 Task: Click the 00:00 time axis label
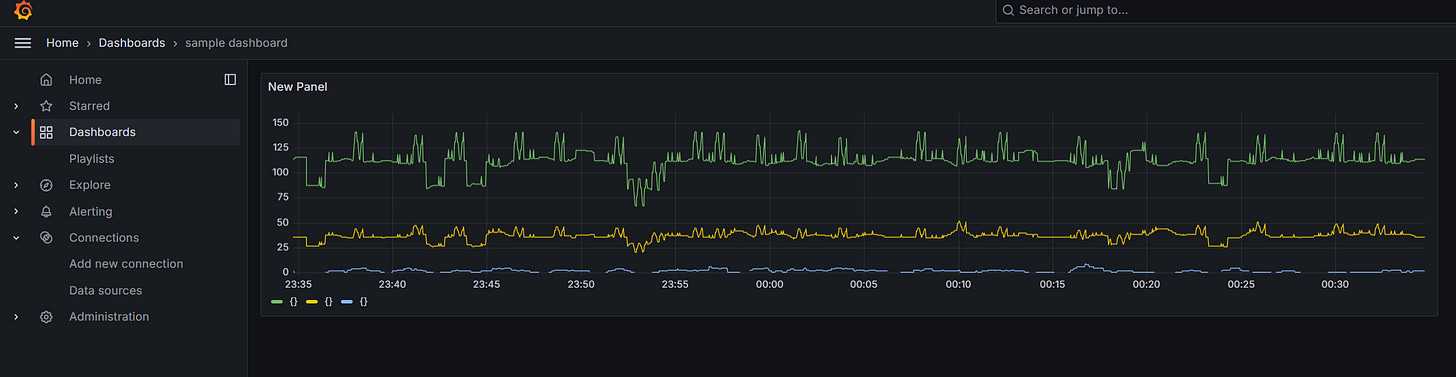tap(769, 285)
